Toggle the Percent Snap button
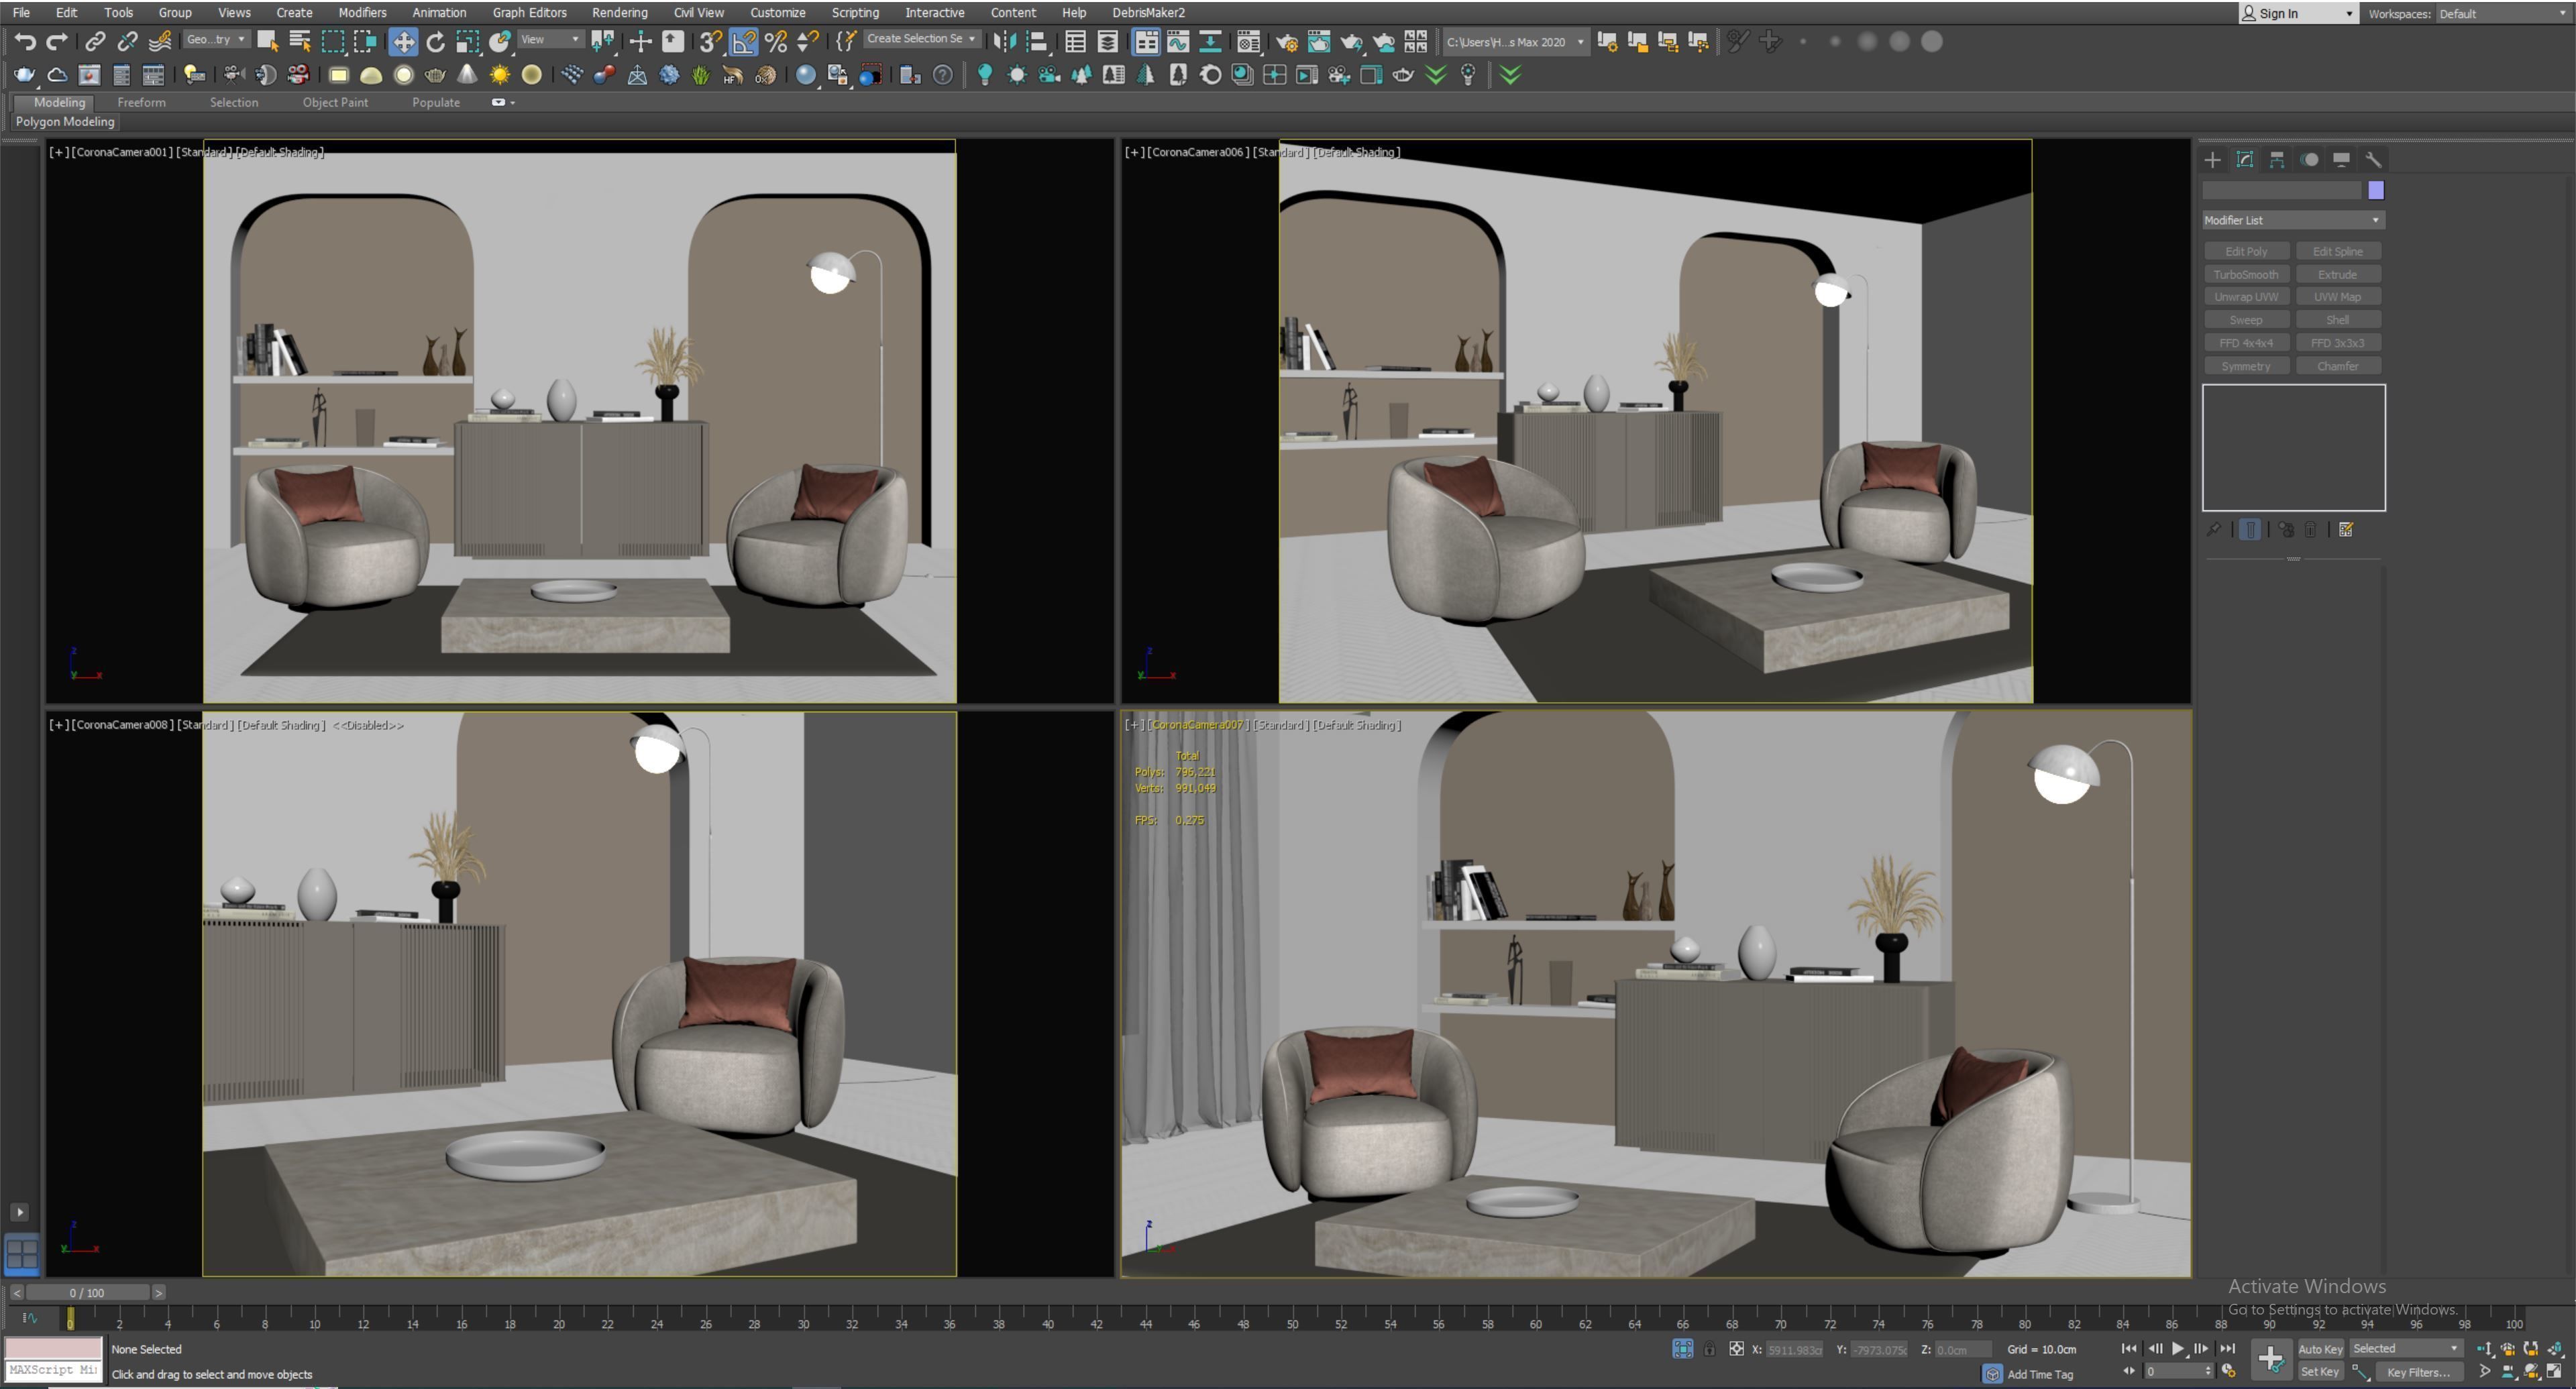 [775, 41]
